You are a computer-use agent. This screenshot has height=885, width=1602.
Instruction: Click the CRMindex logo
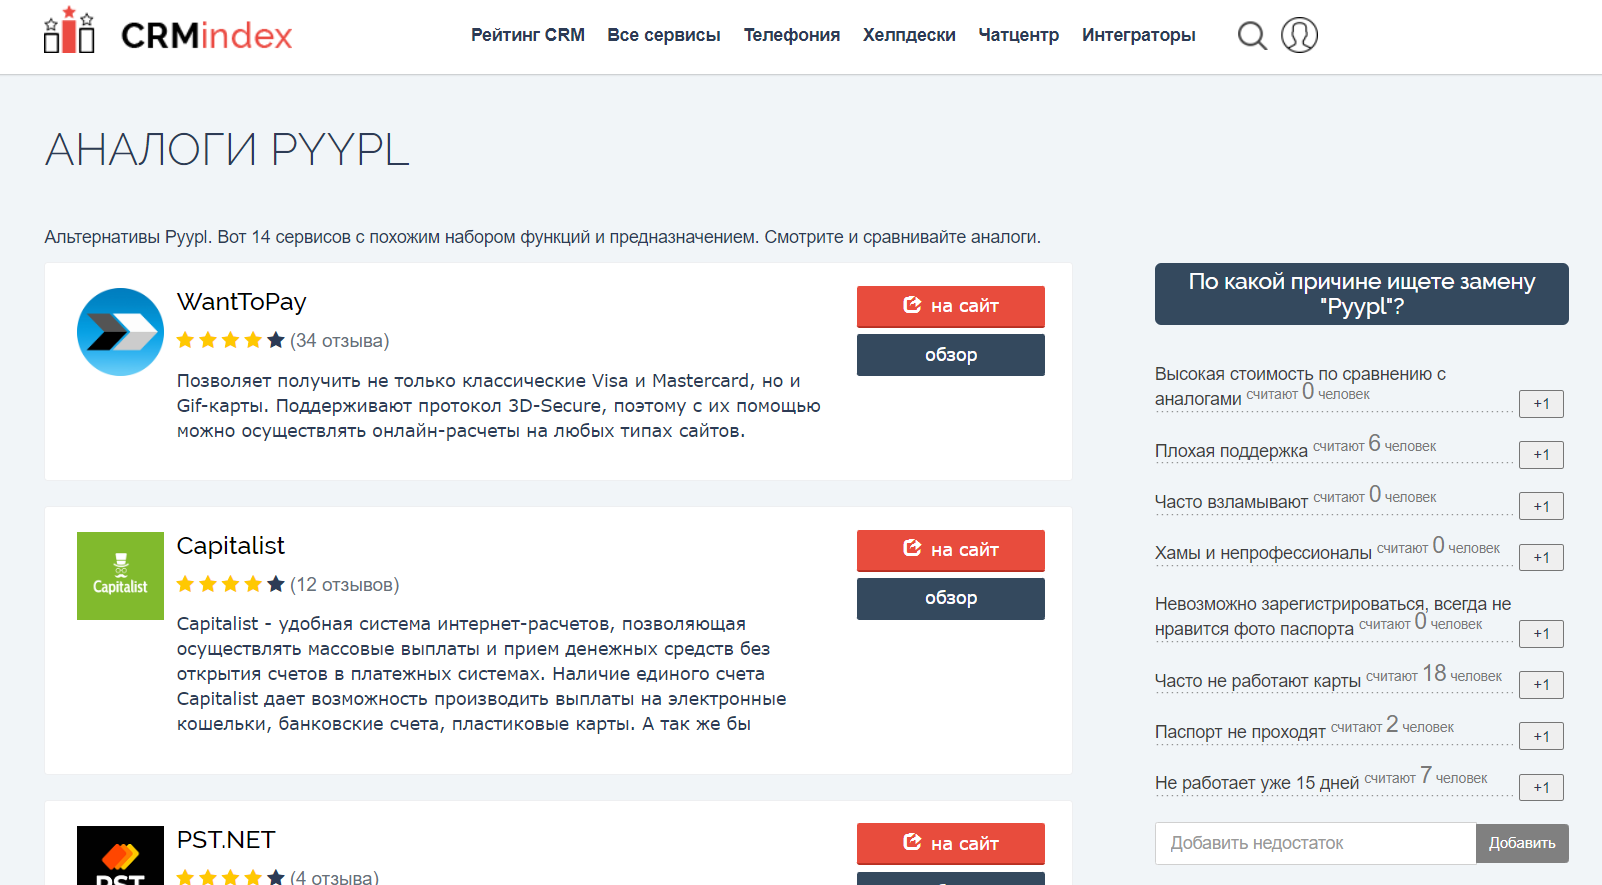(x=168, y=34)
